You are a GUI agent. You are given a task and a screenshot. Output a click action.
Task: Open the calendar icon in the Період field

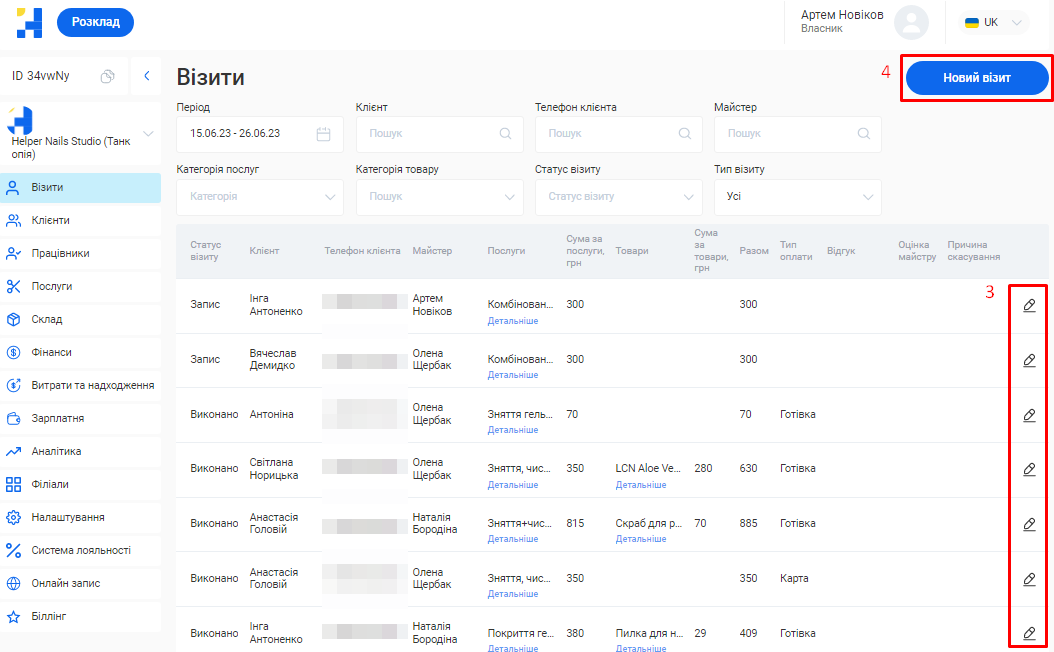coord(323,134)
